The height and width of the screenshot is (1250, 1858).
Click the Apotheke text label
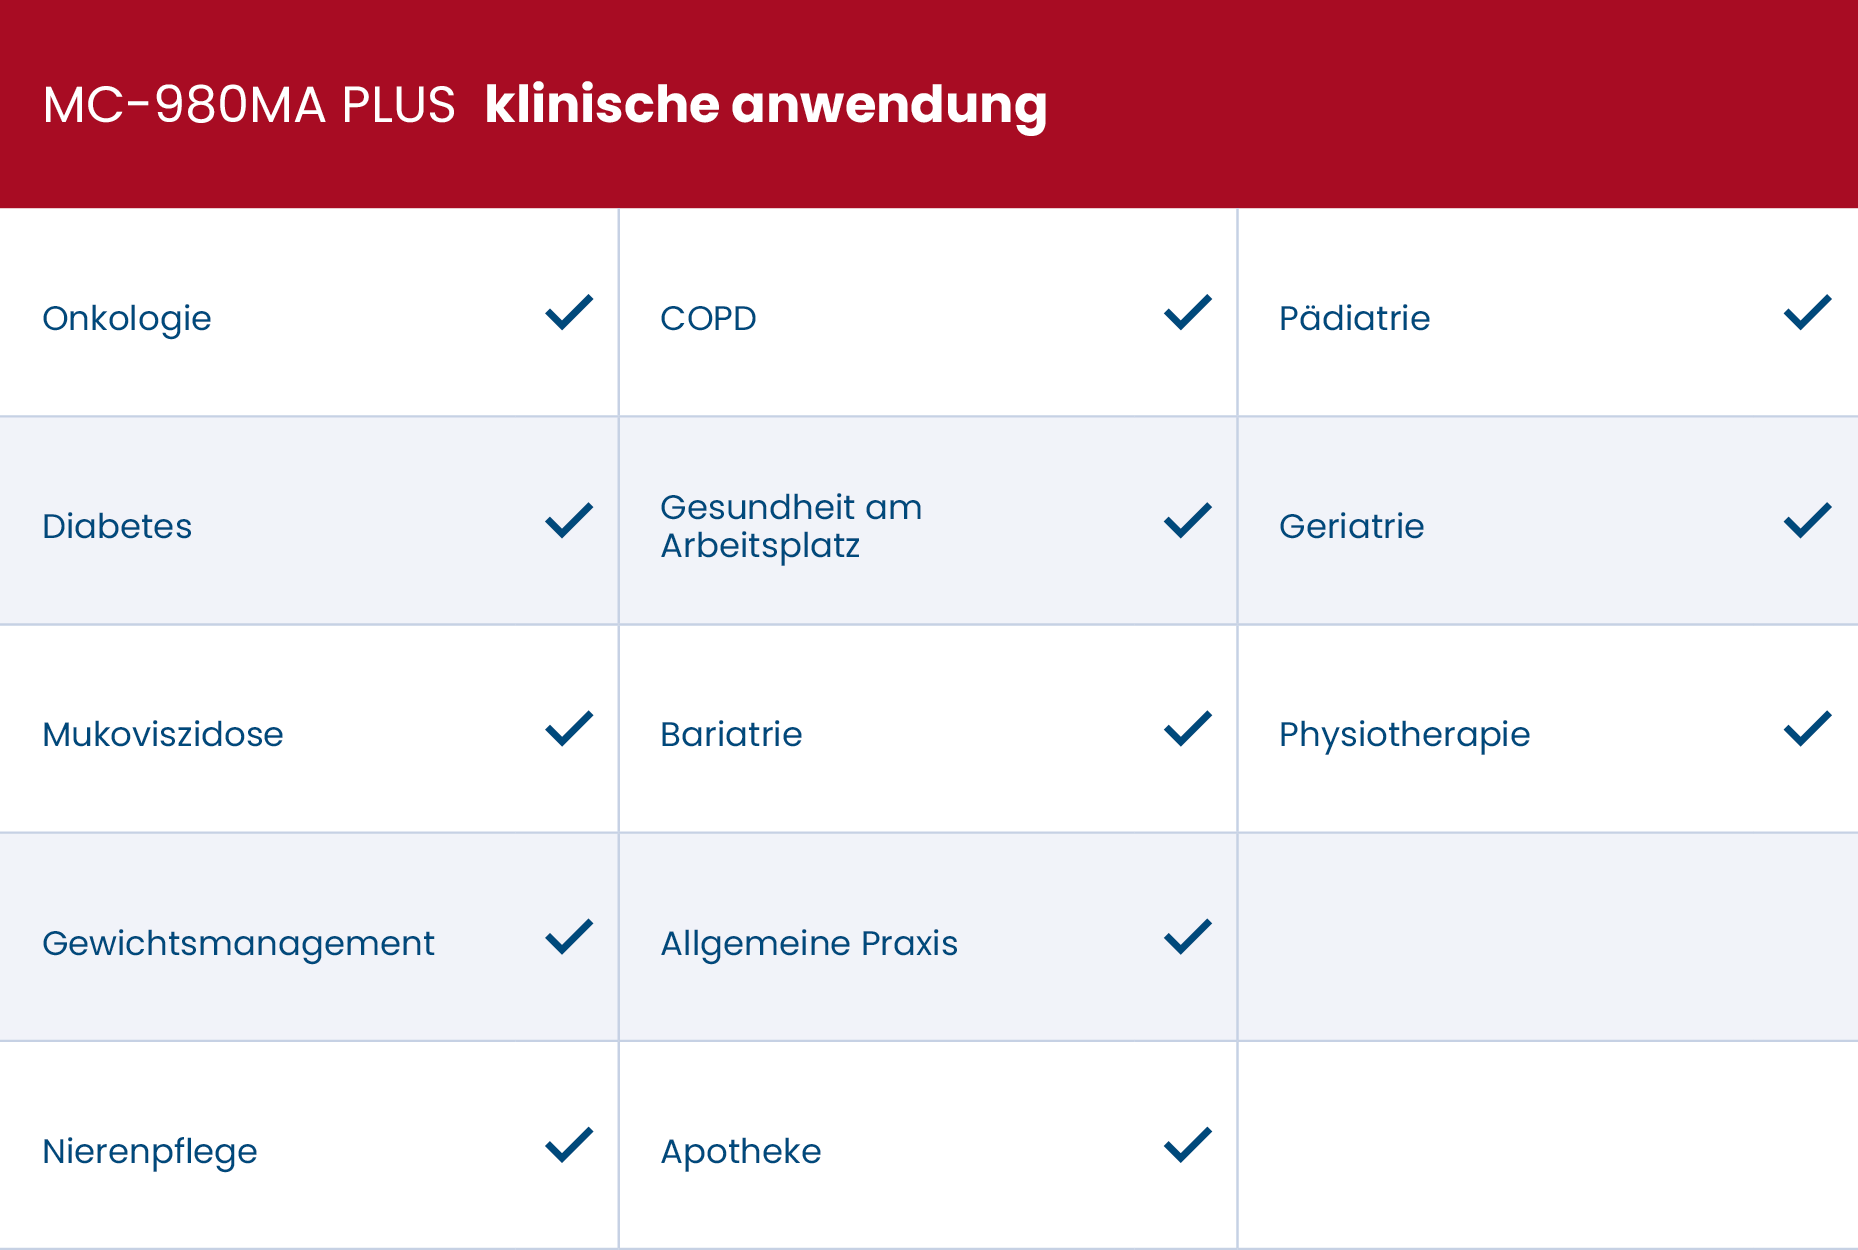[x=740, y=1152]
